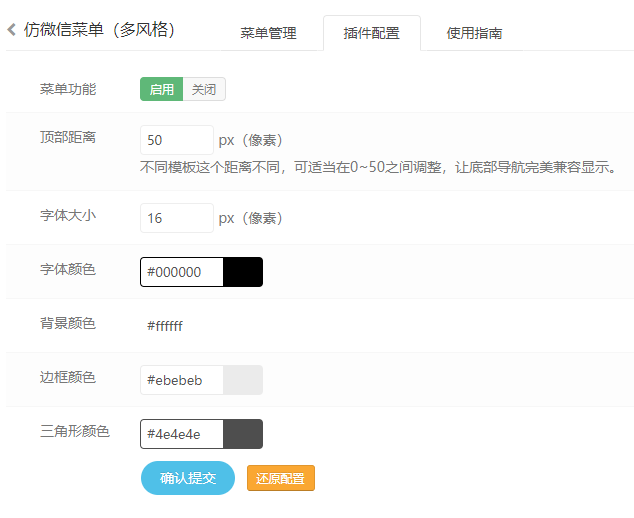The width and height of the screenshot is (634, 518).
Task: Enable menu function with 启用 toggle
Action: [161, 89]
